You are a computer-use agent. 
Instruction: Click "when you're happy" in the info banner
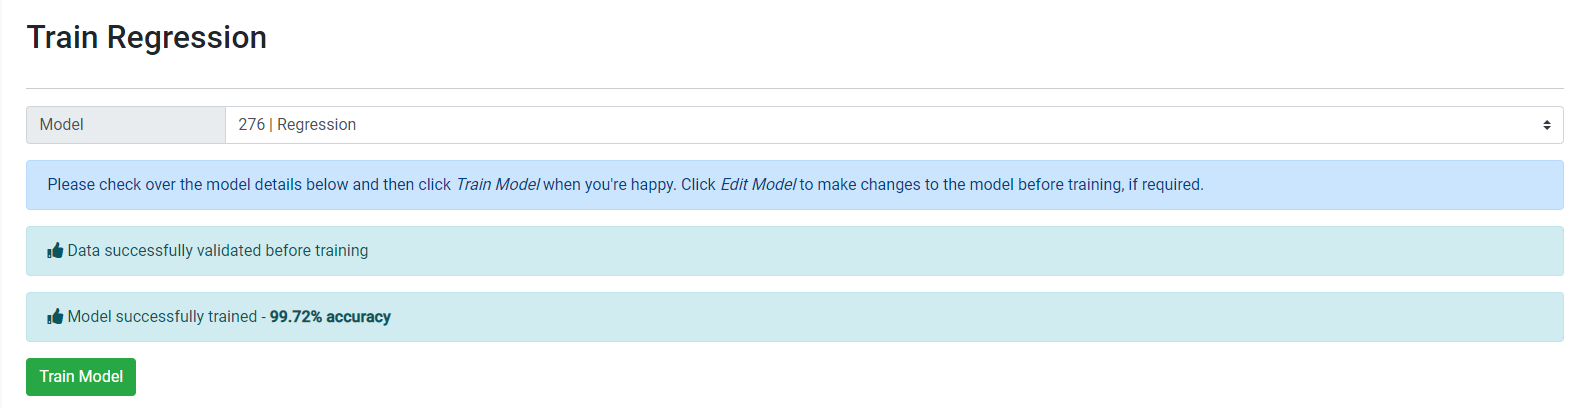click(609, 185)
